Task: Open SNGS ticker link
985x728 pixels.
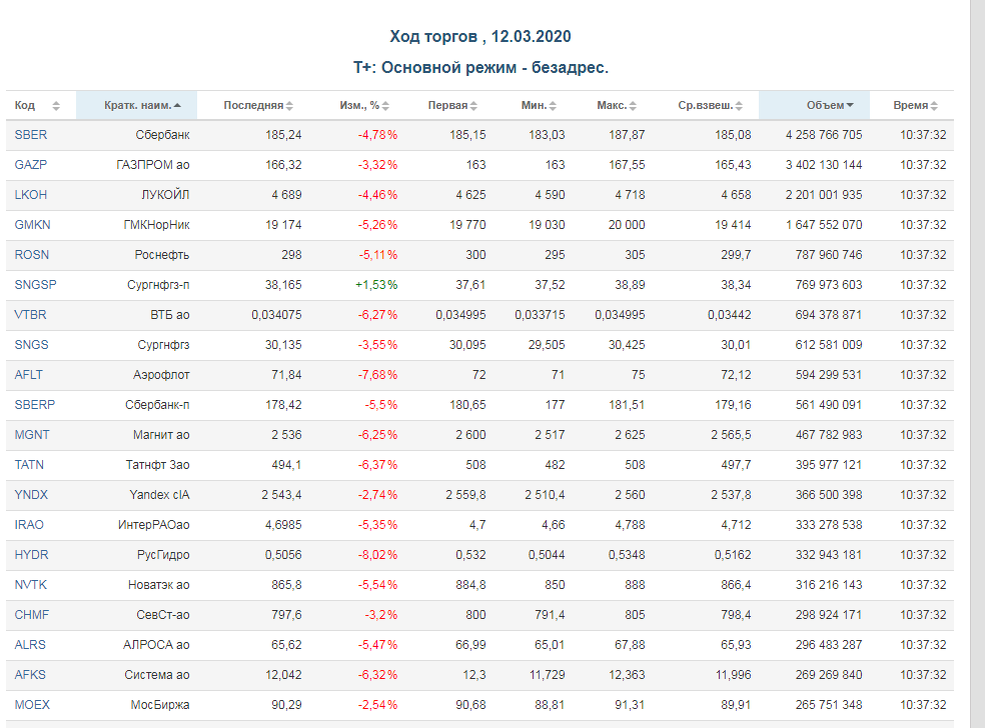Action: pos(31,345)
